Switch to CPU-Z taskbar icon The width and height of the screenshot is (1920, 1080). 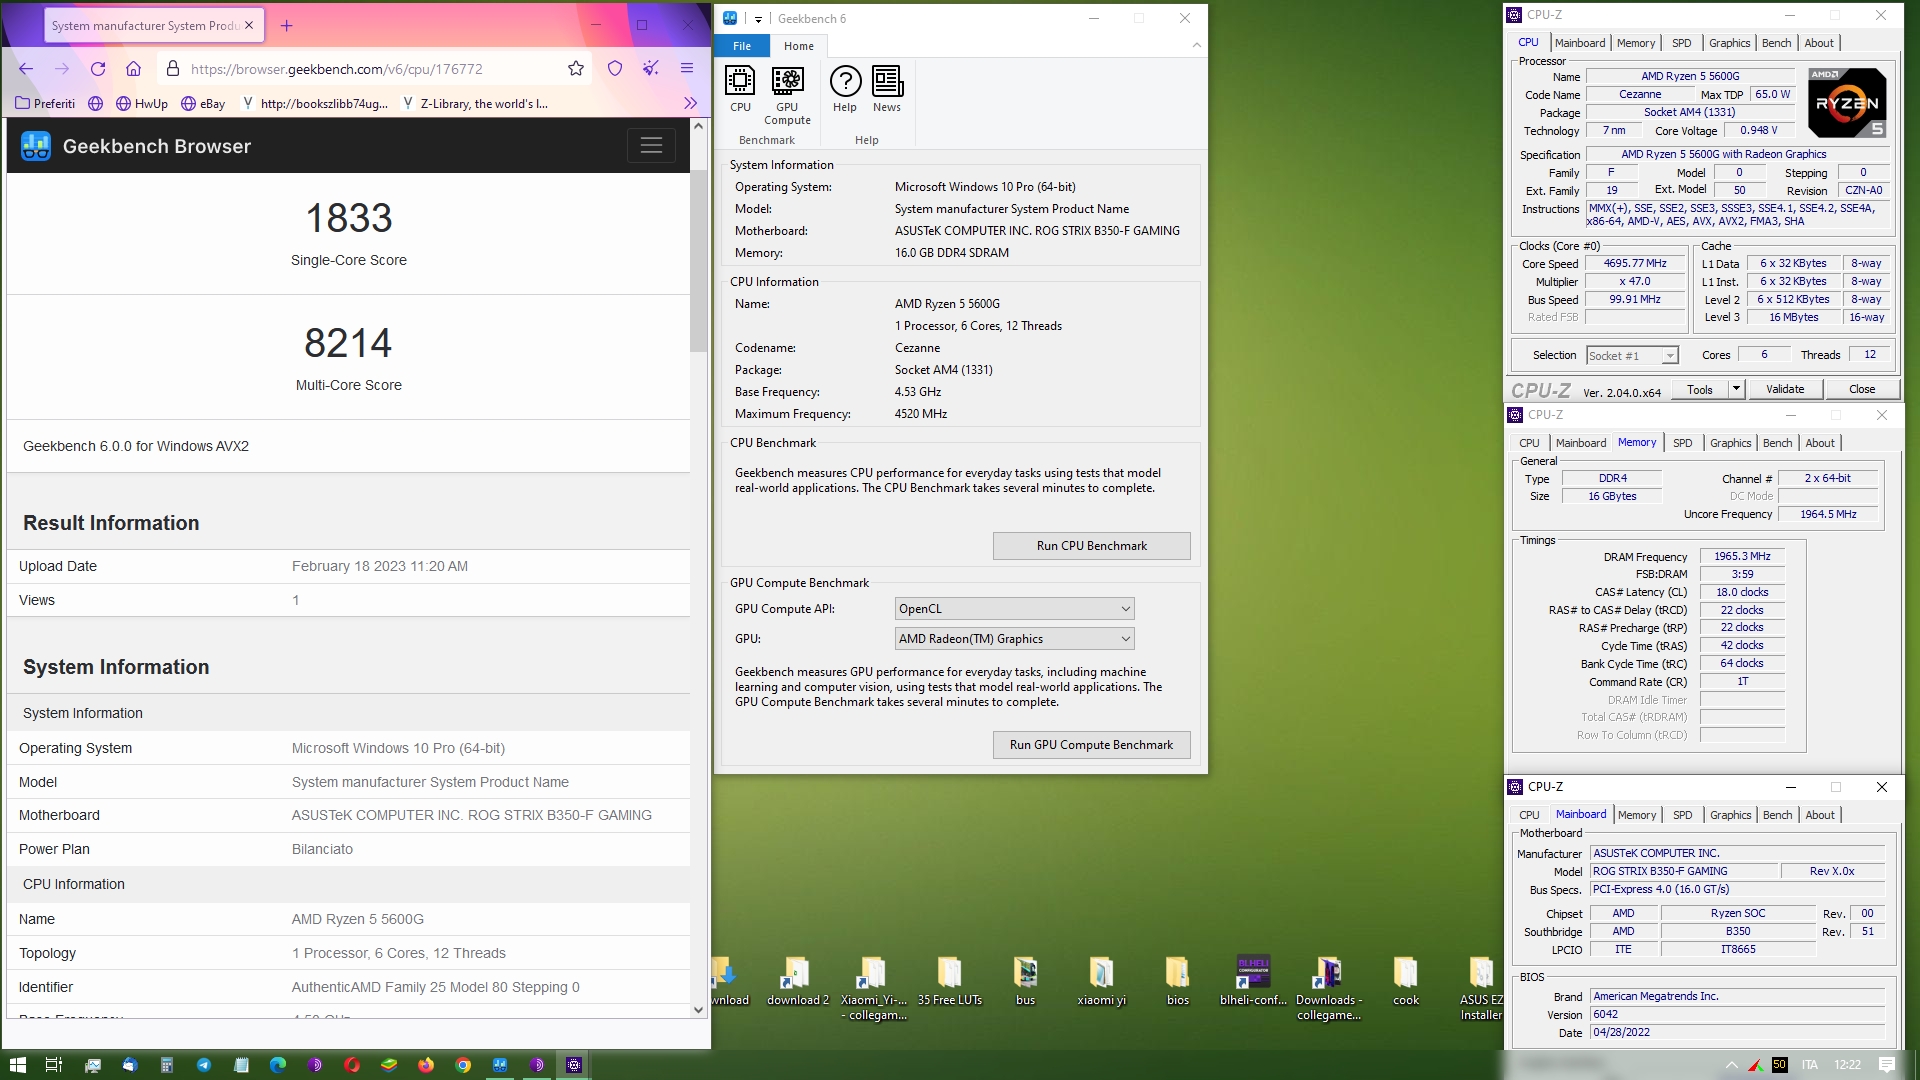pos(574,1065)
